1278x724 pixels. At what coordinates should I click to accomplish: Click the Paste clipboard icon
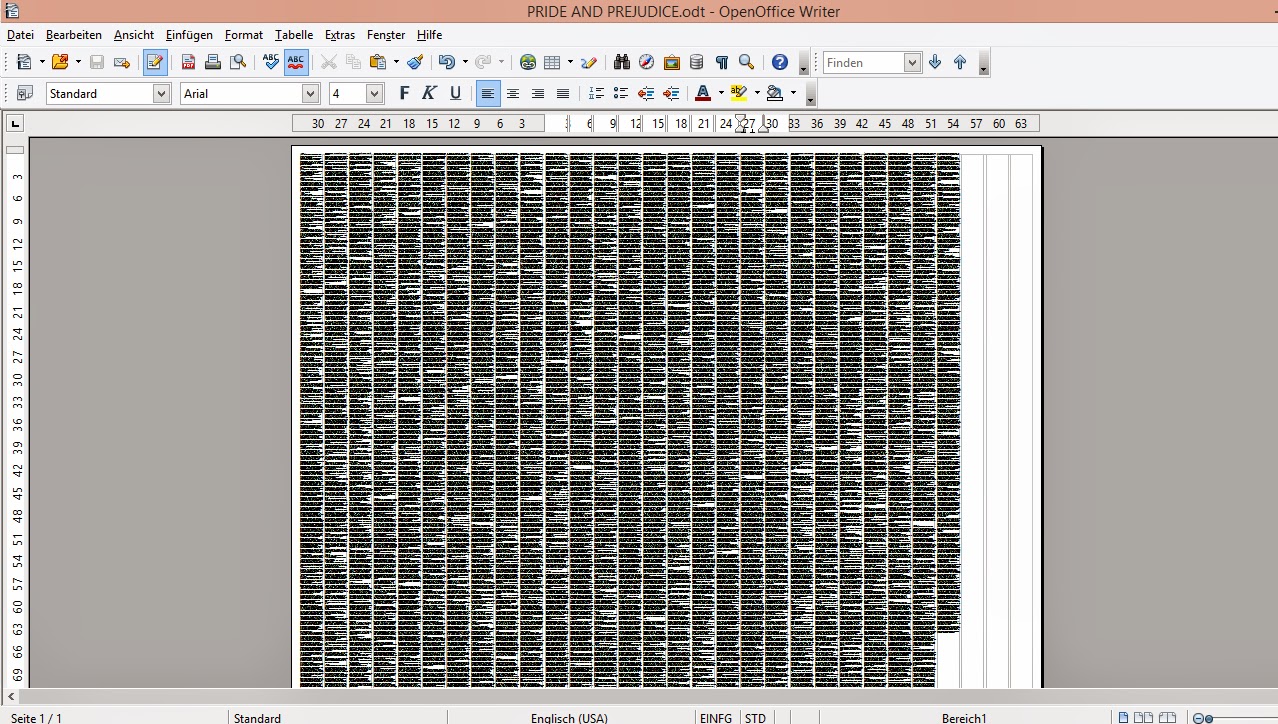tap(377, 62)
